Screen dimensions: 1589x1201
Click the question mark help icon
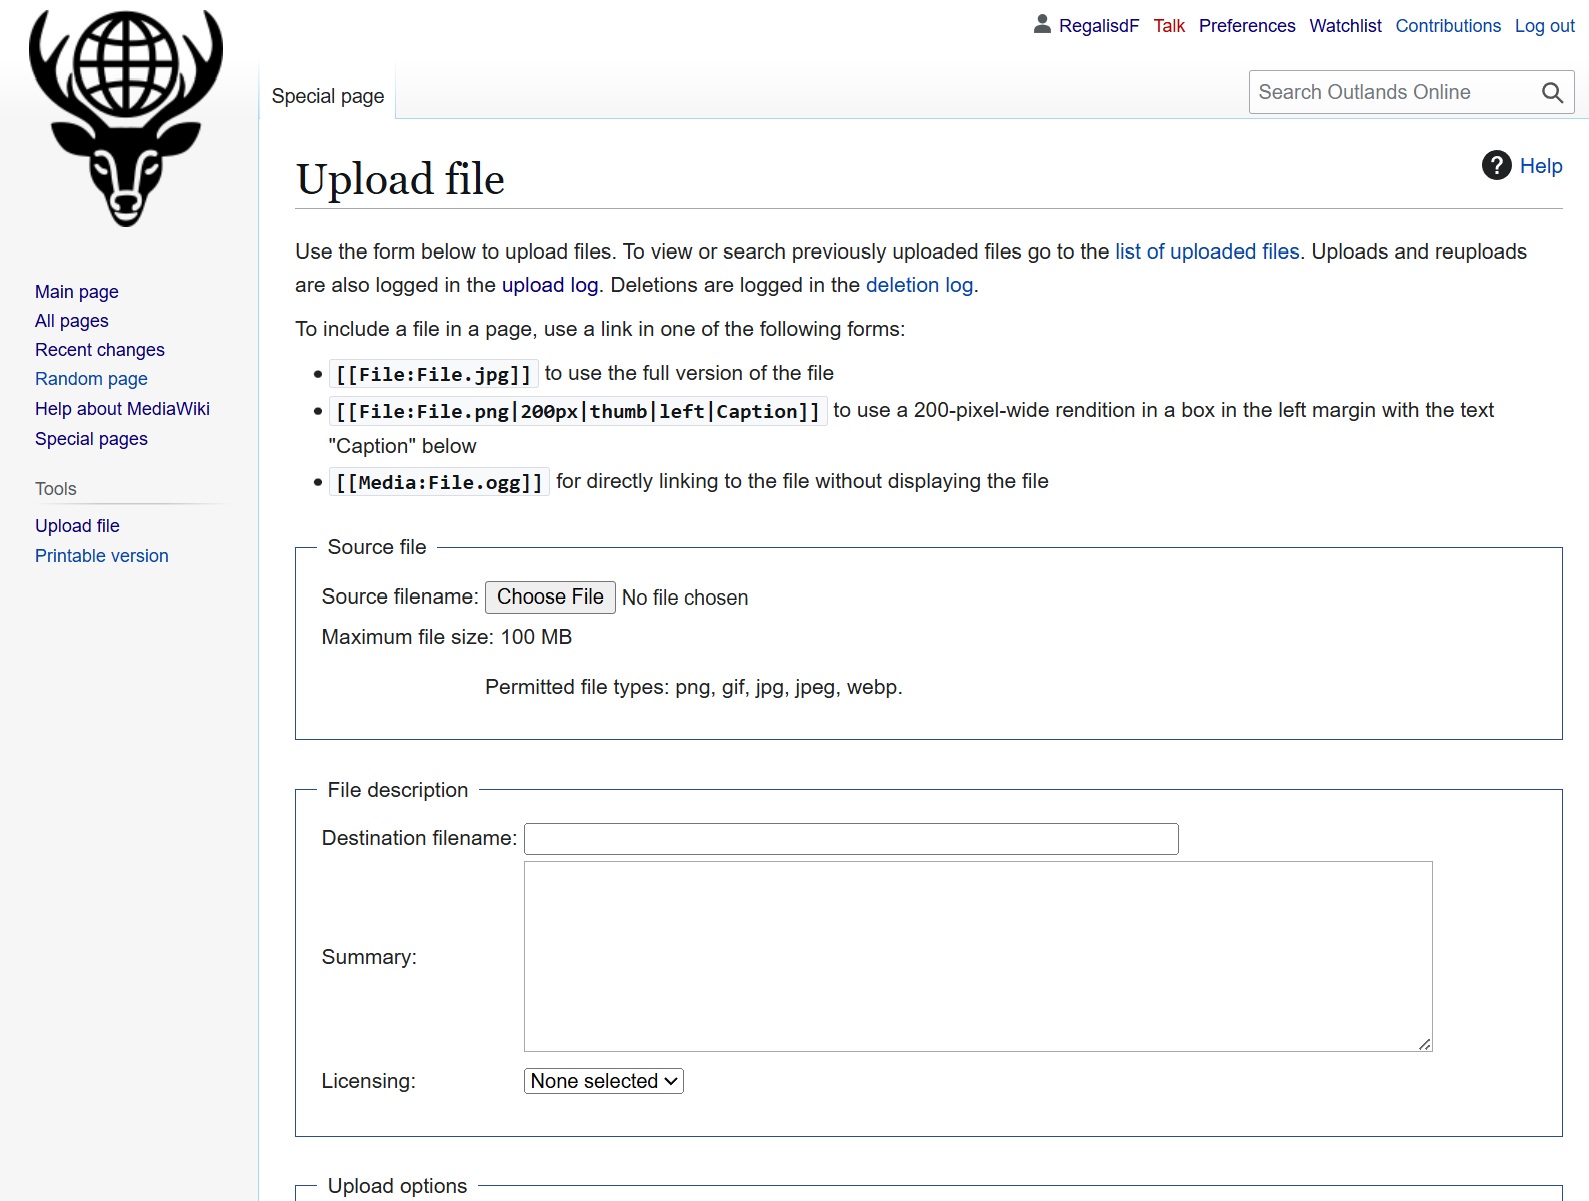1496,165
